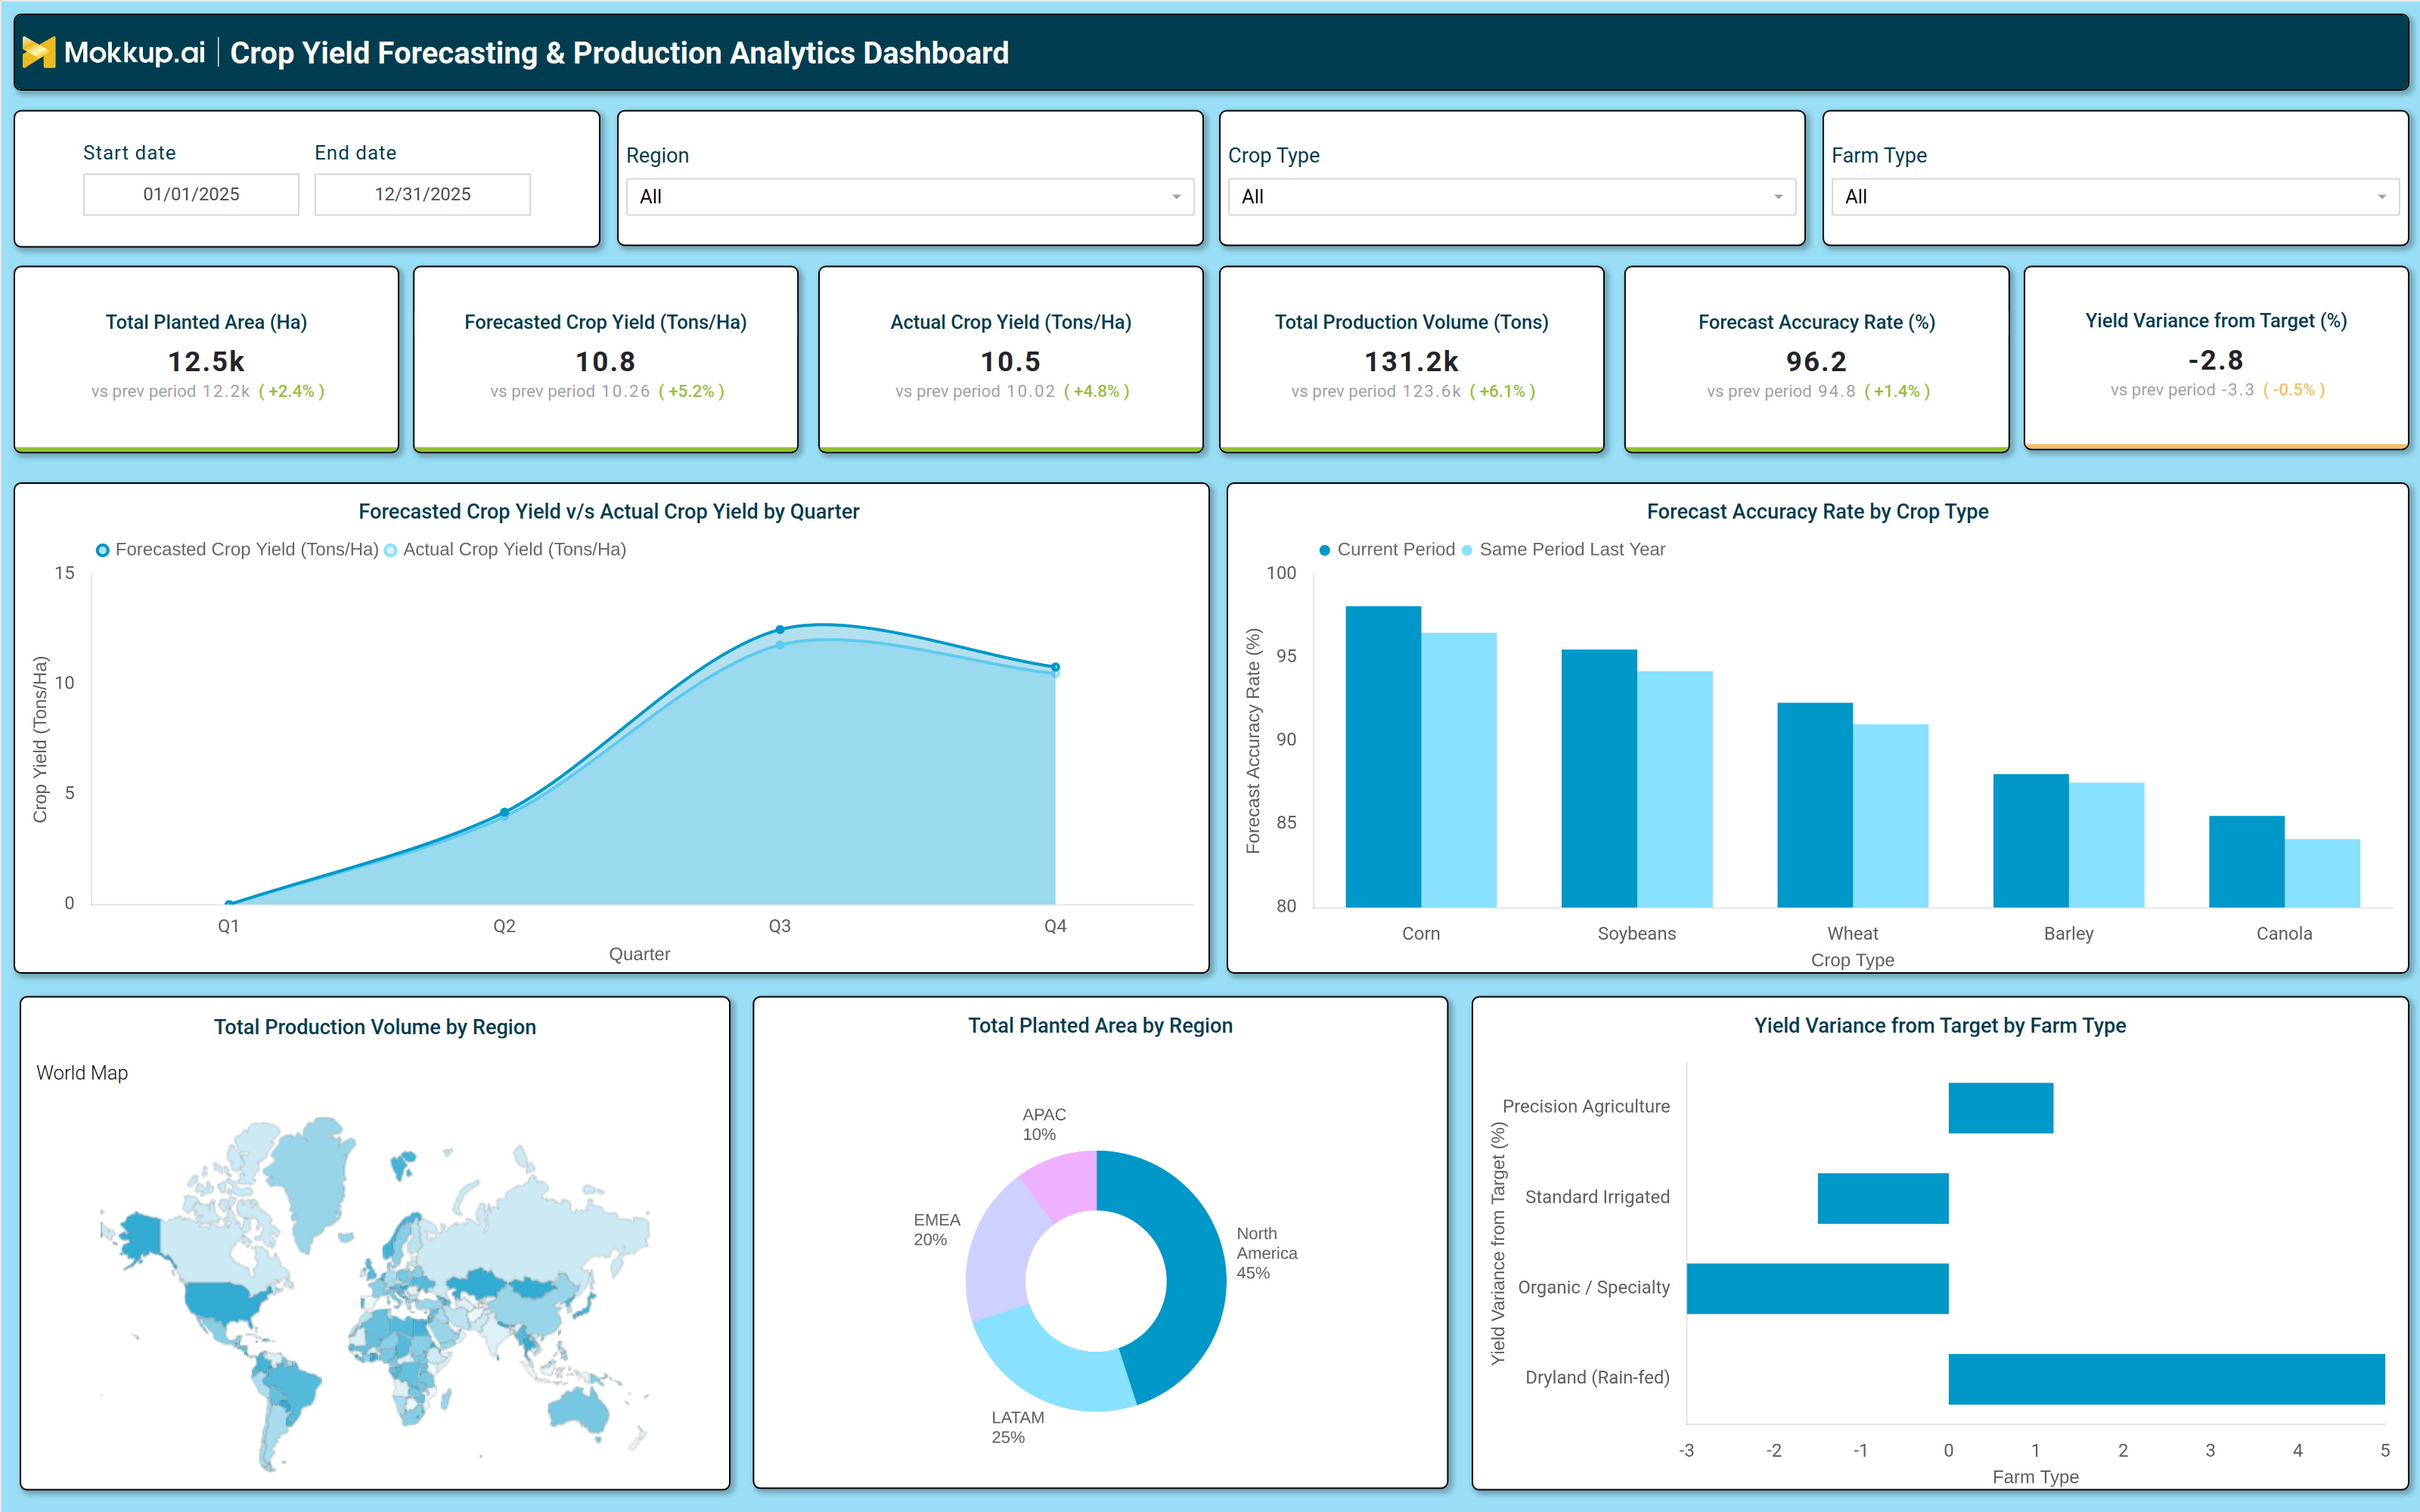Select the Forecast Accuracy Rate value 96.2
The width and height of the screenshot is (2420, 1512).
tap(1816, 361)
